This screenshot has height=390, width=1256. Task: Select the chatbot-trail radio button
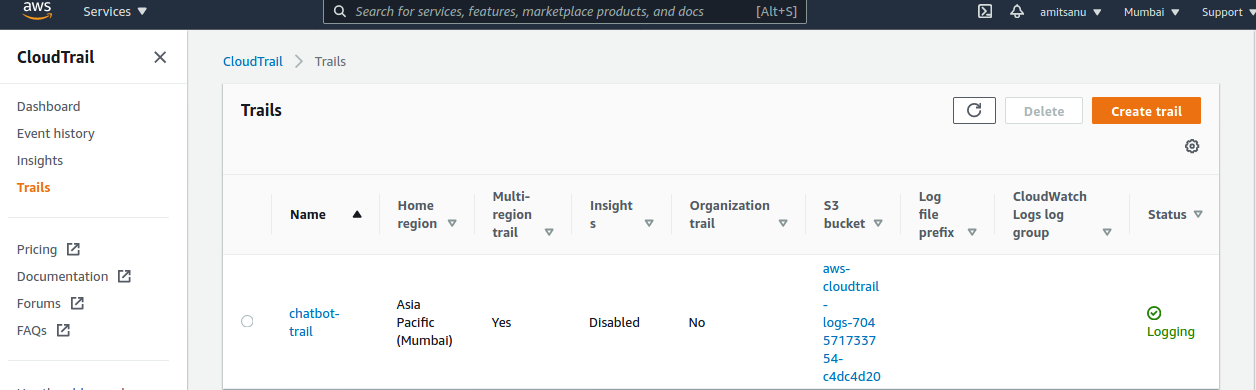click(247, 321)
